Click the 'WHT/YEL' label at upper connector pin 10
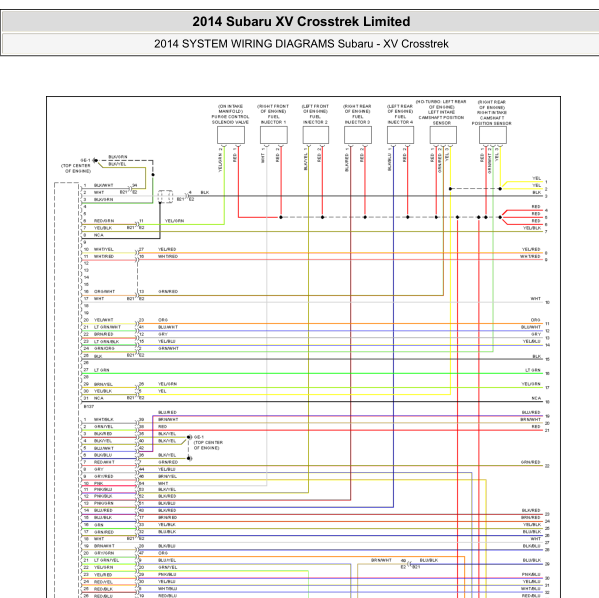 pyautogui.click(x=104, y=249)
